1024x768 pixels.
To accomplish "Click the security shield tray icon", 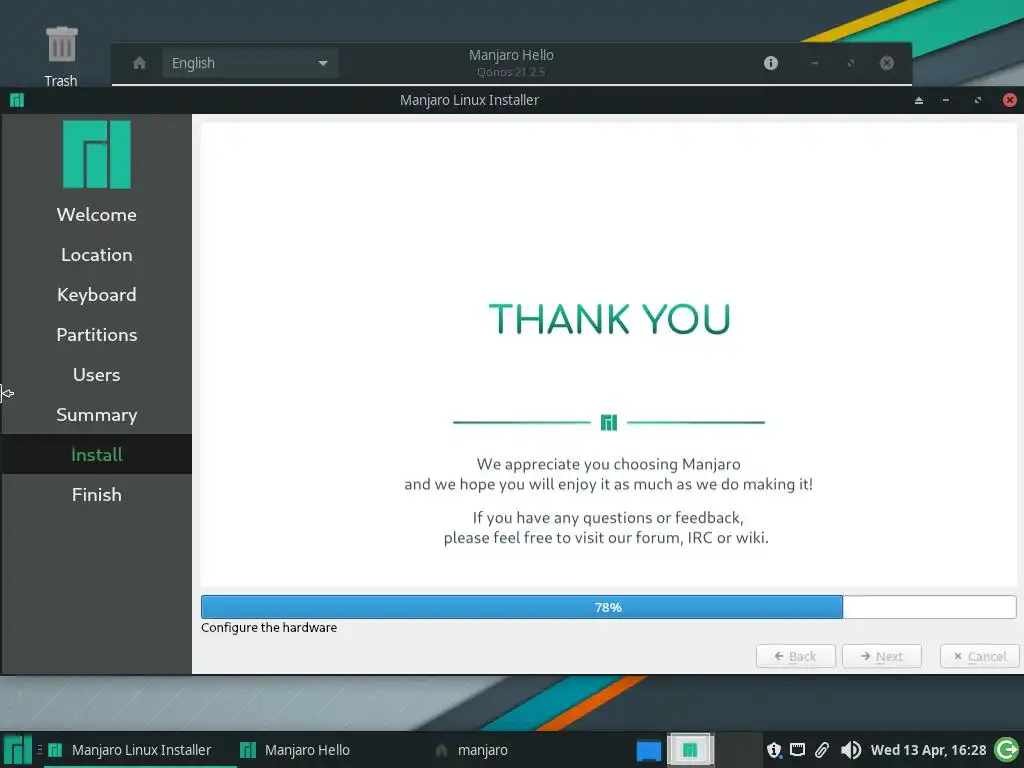I will [774, 750].
